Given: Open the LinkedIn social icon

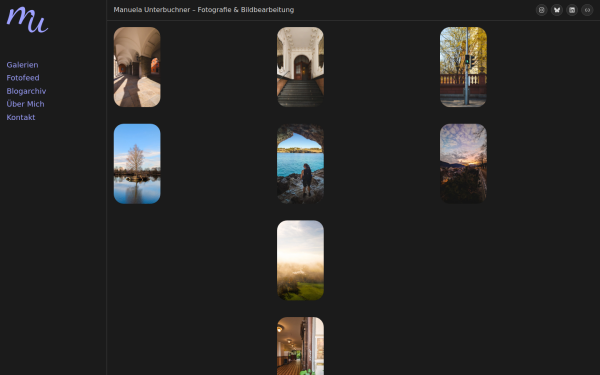Looking at the screenshot, I should [x=572, y=10].
